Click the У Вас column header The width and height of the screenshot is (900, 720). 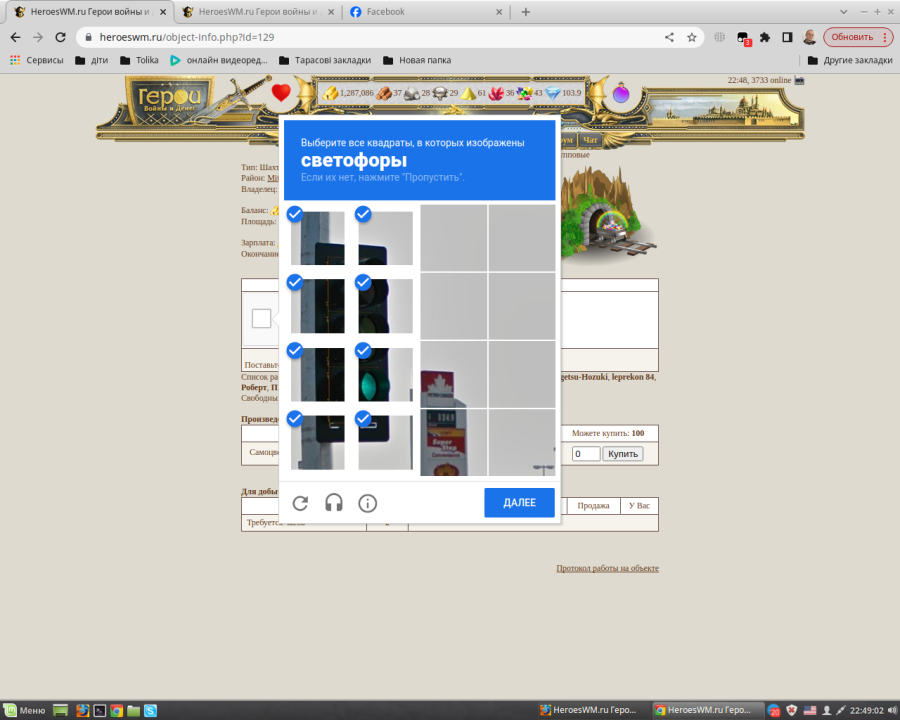click(639, 506)
